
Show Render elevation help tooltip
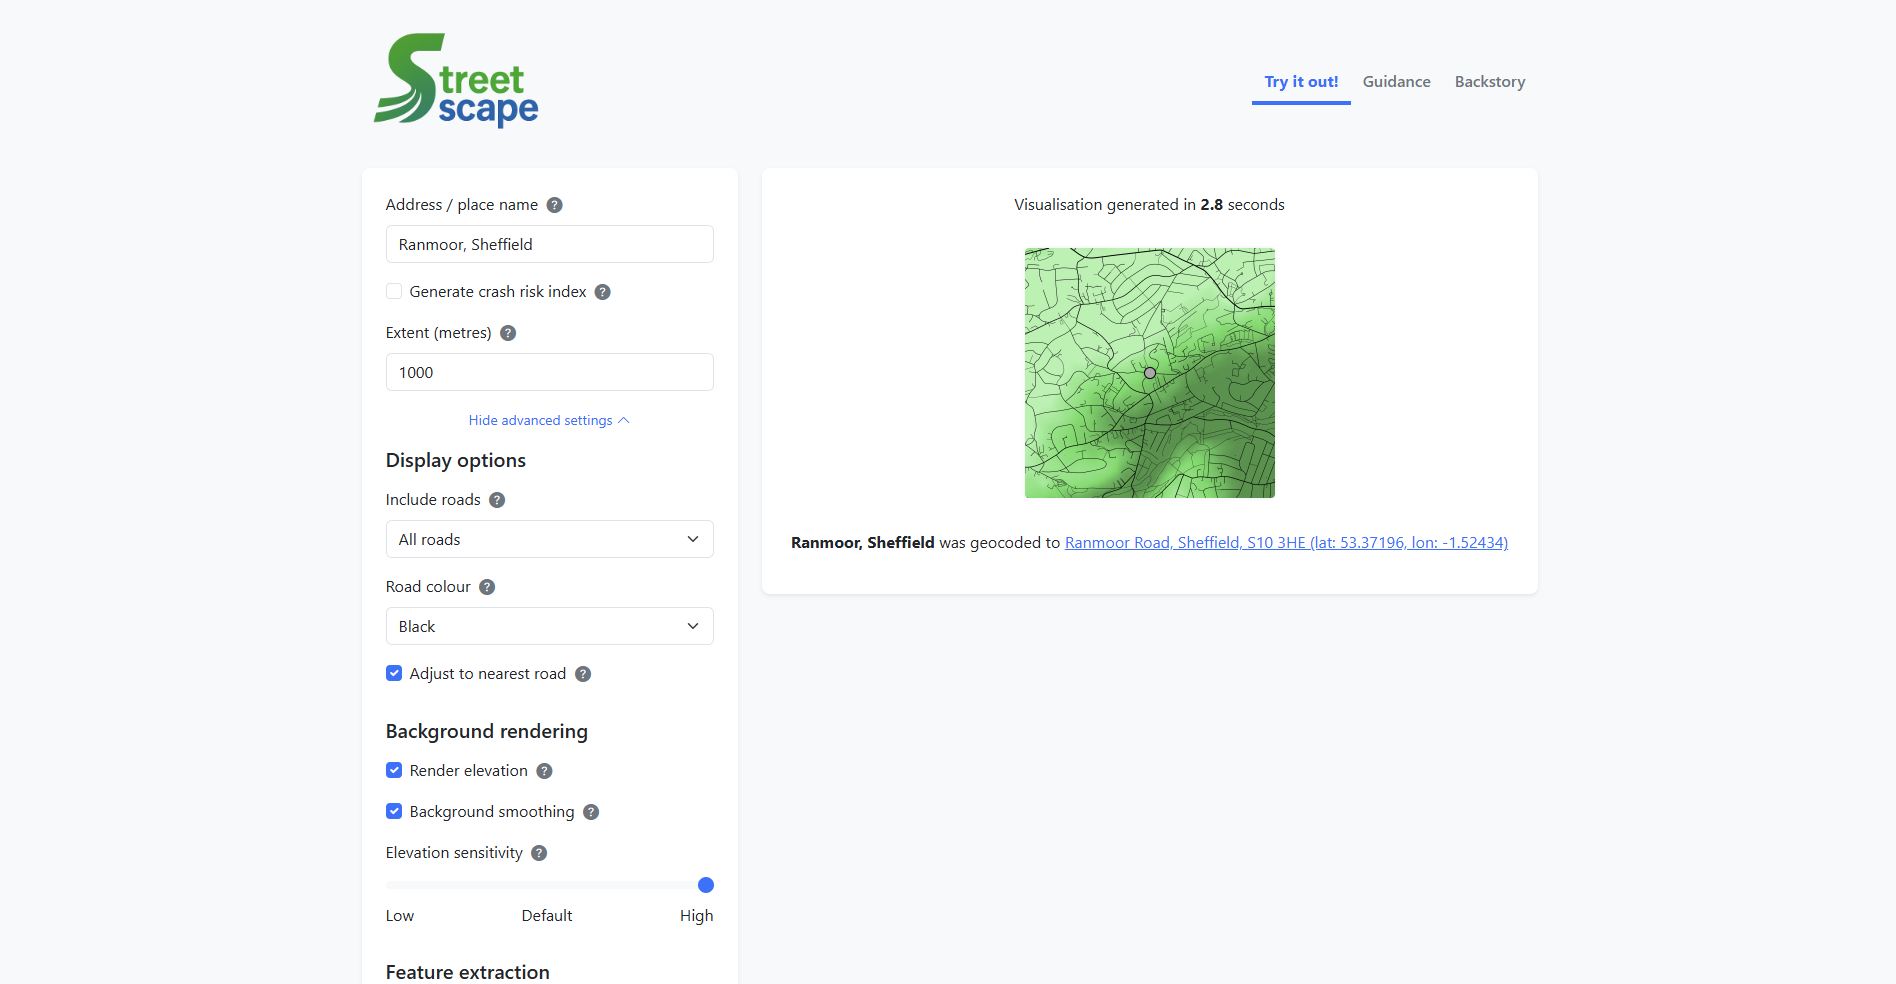pos(544,771)
